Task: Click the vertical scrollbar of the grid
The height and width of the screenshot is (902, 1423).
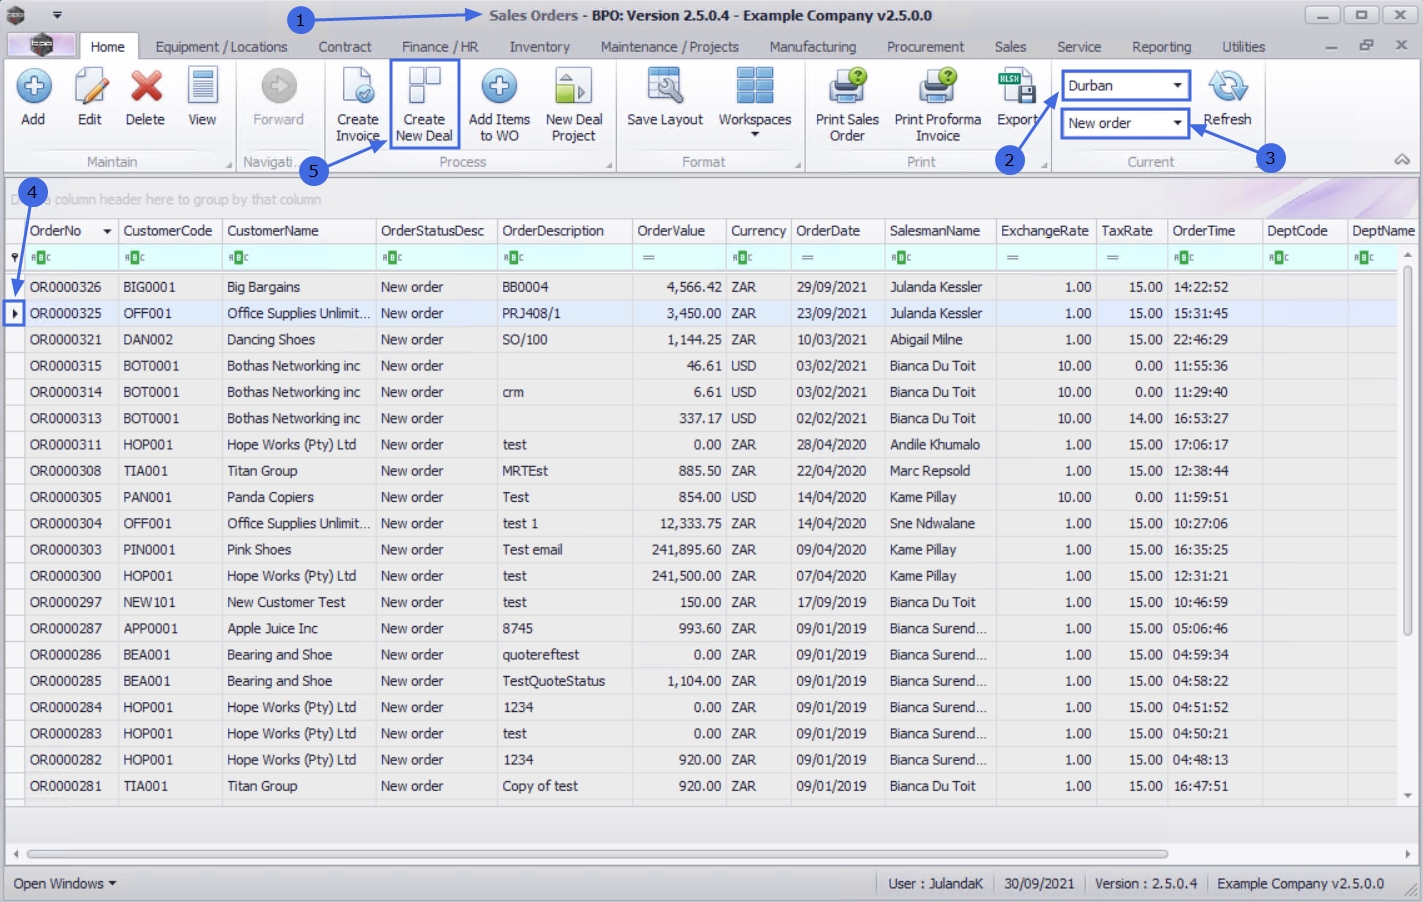Action: pos(1408,450)
